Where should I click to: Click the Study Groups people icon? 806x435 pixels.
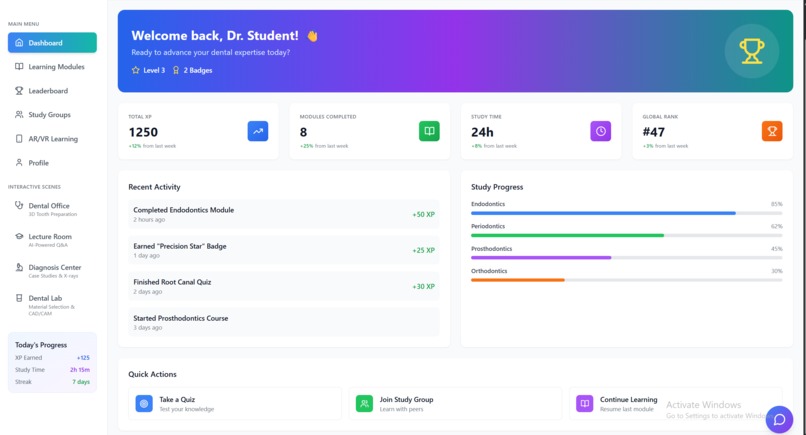19,114
